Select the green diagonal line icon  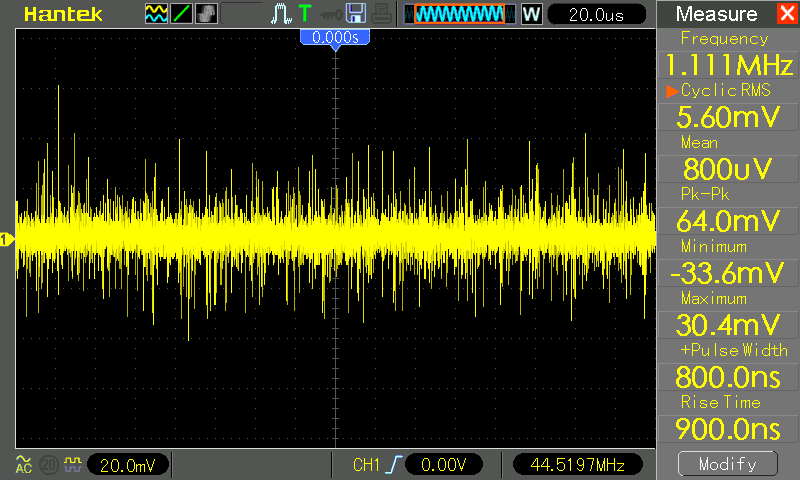click(181, 14)
